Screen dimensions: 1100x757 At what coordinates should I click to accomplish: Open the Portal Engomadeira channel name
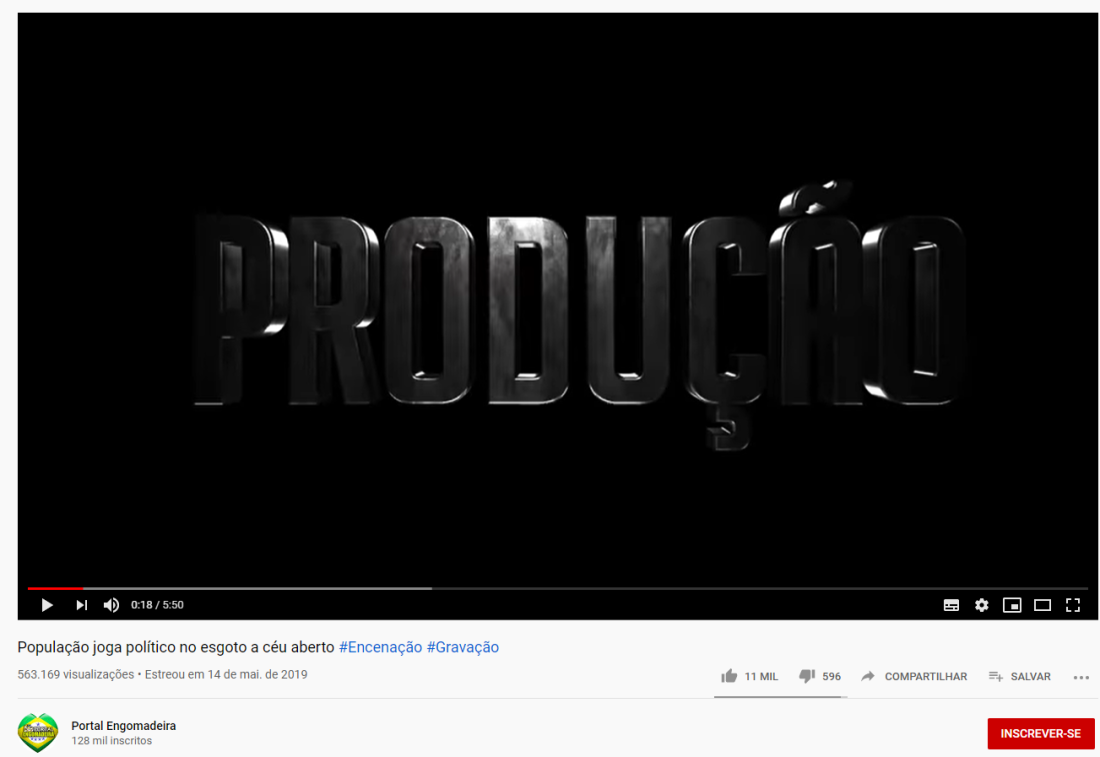[x=123, y=725]
